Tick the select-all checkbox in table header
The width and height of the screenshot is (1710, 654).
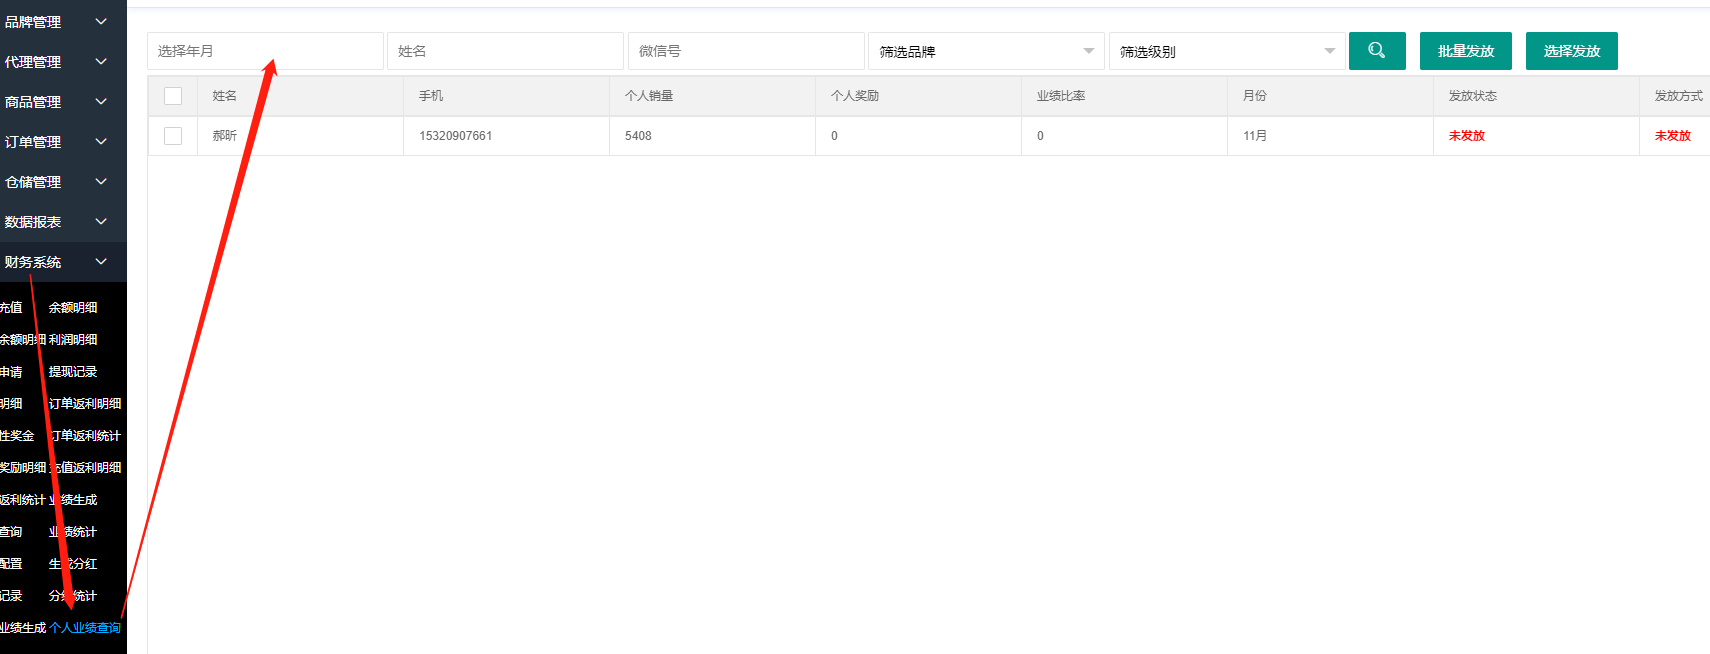point(173,96)
